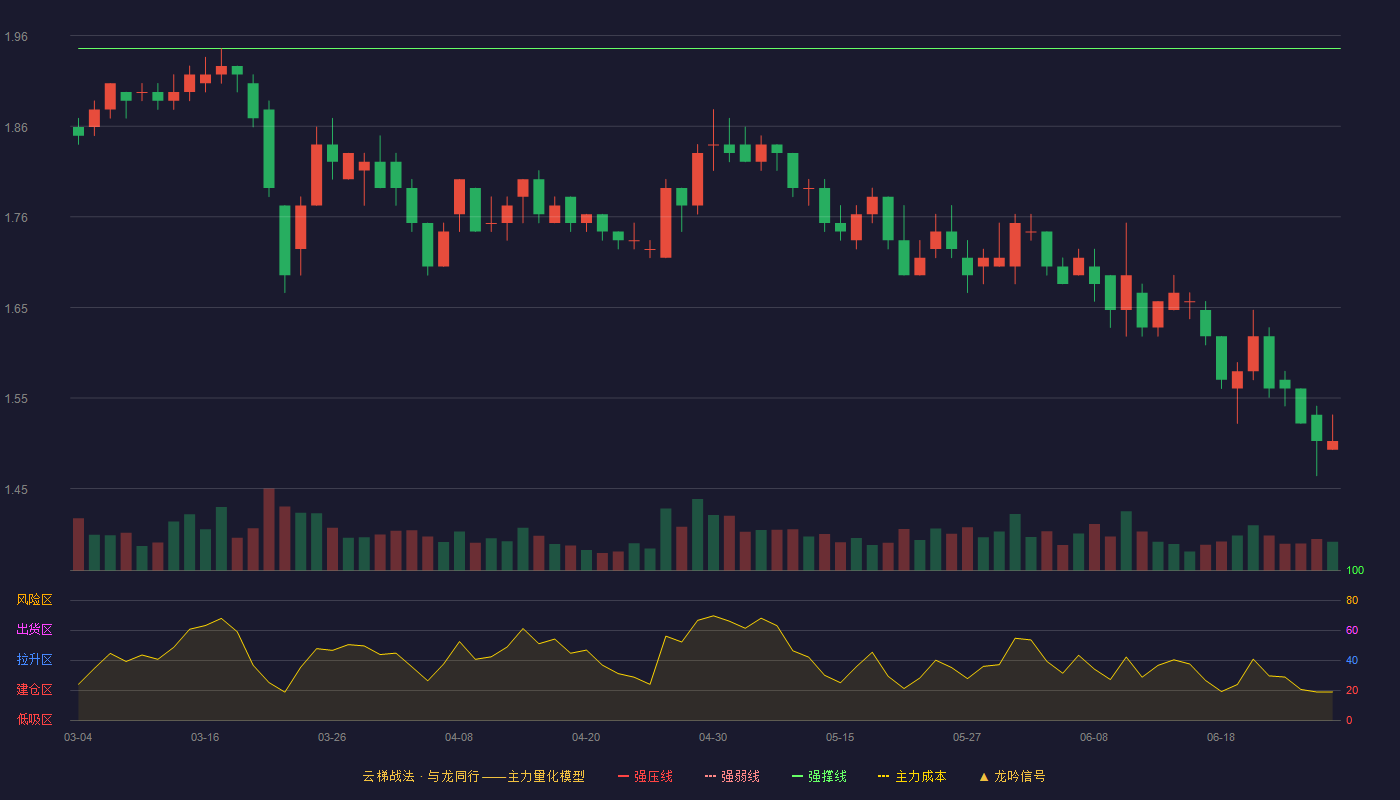Click the 05-27 date label
The height and width of the screenshot is (800, 1400).
(x=967, y=737)
